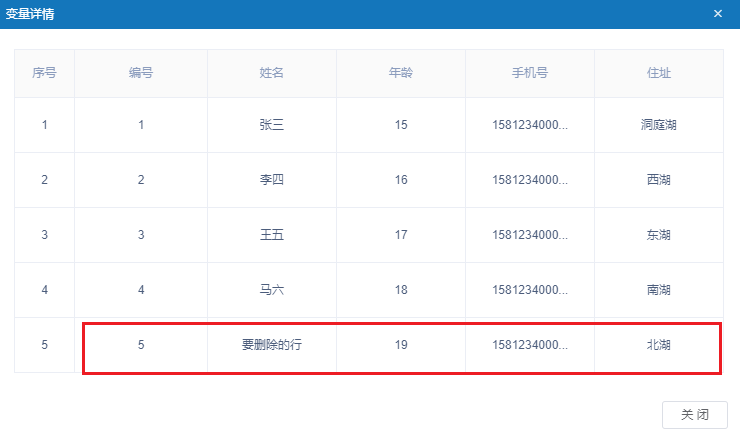
Task: Select the age cell showing 19
Action: 401,345
